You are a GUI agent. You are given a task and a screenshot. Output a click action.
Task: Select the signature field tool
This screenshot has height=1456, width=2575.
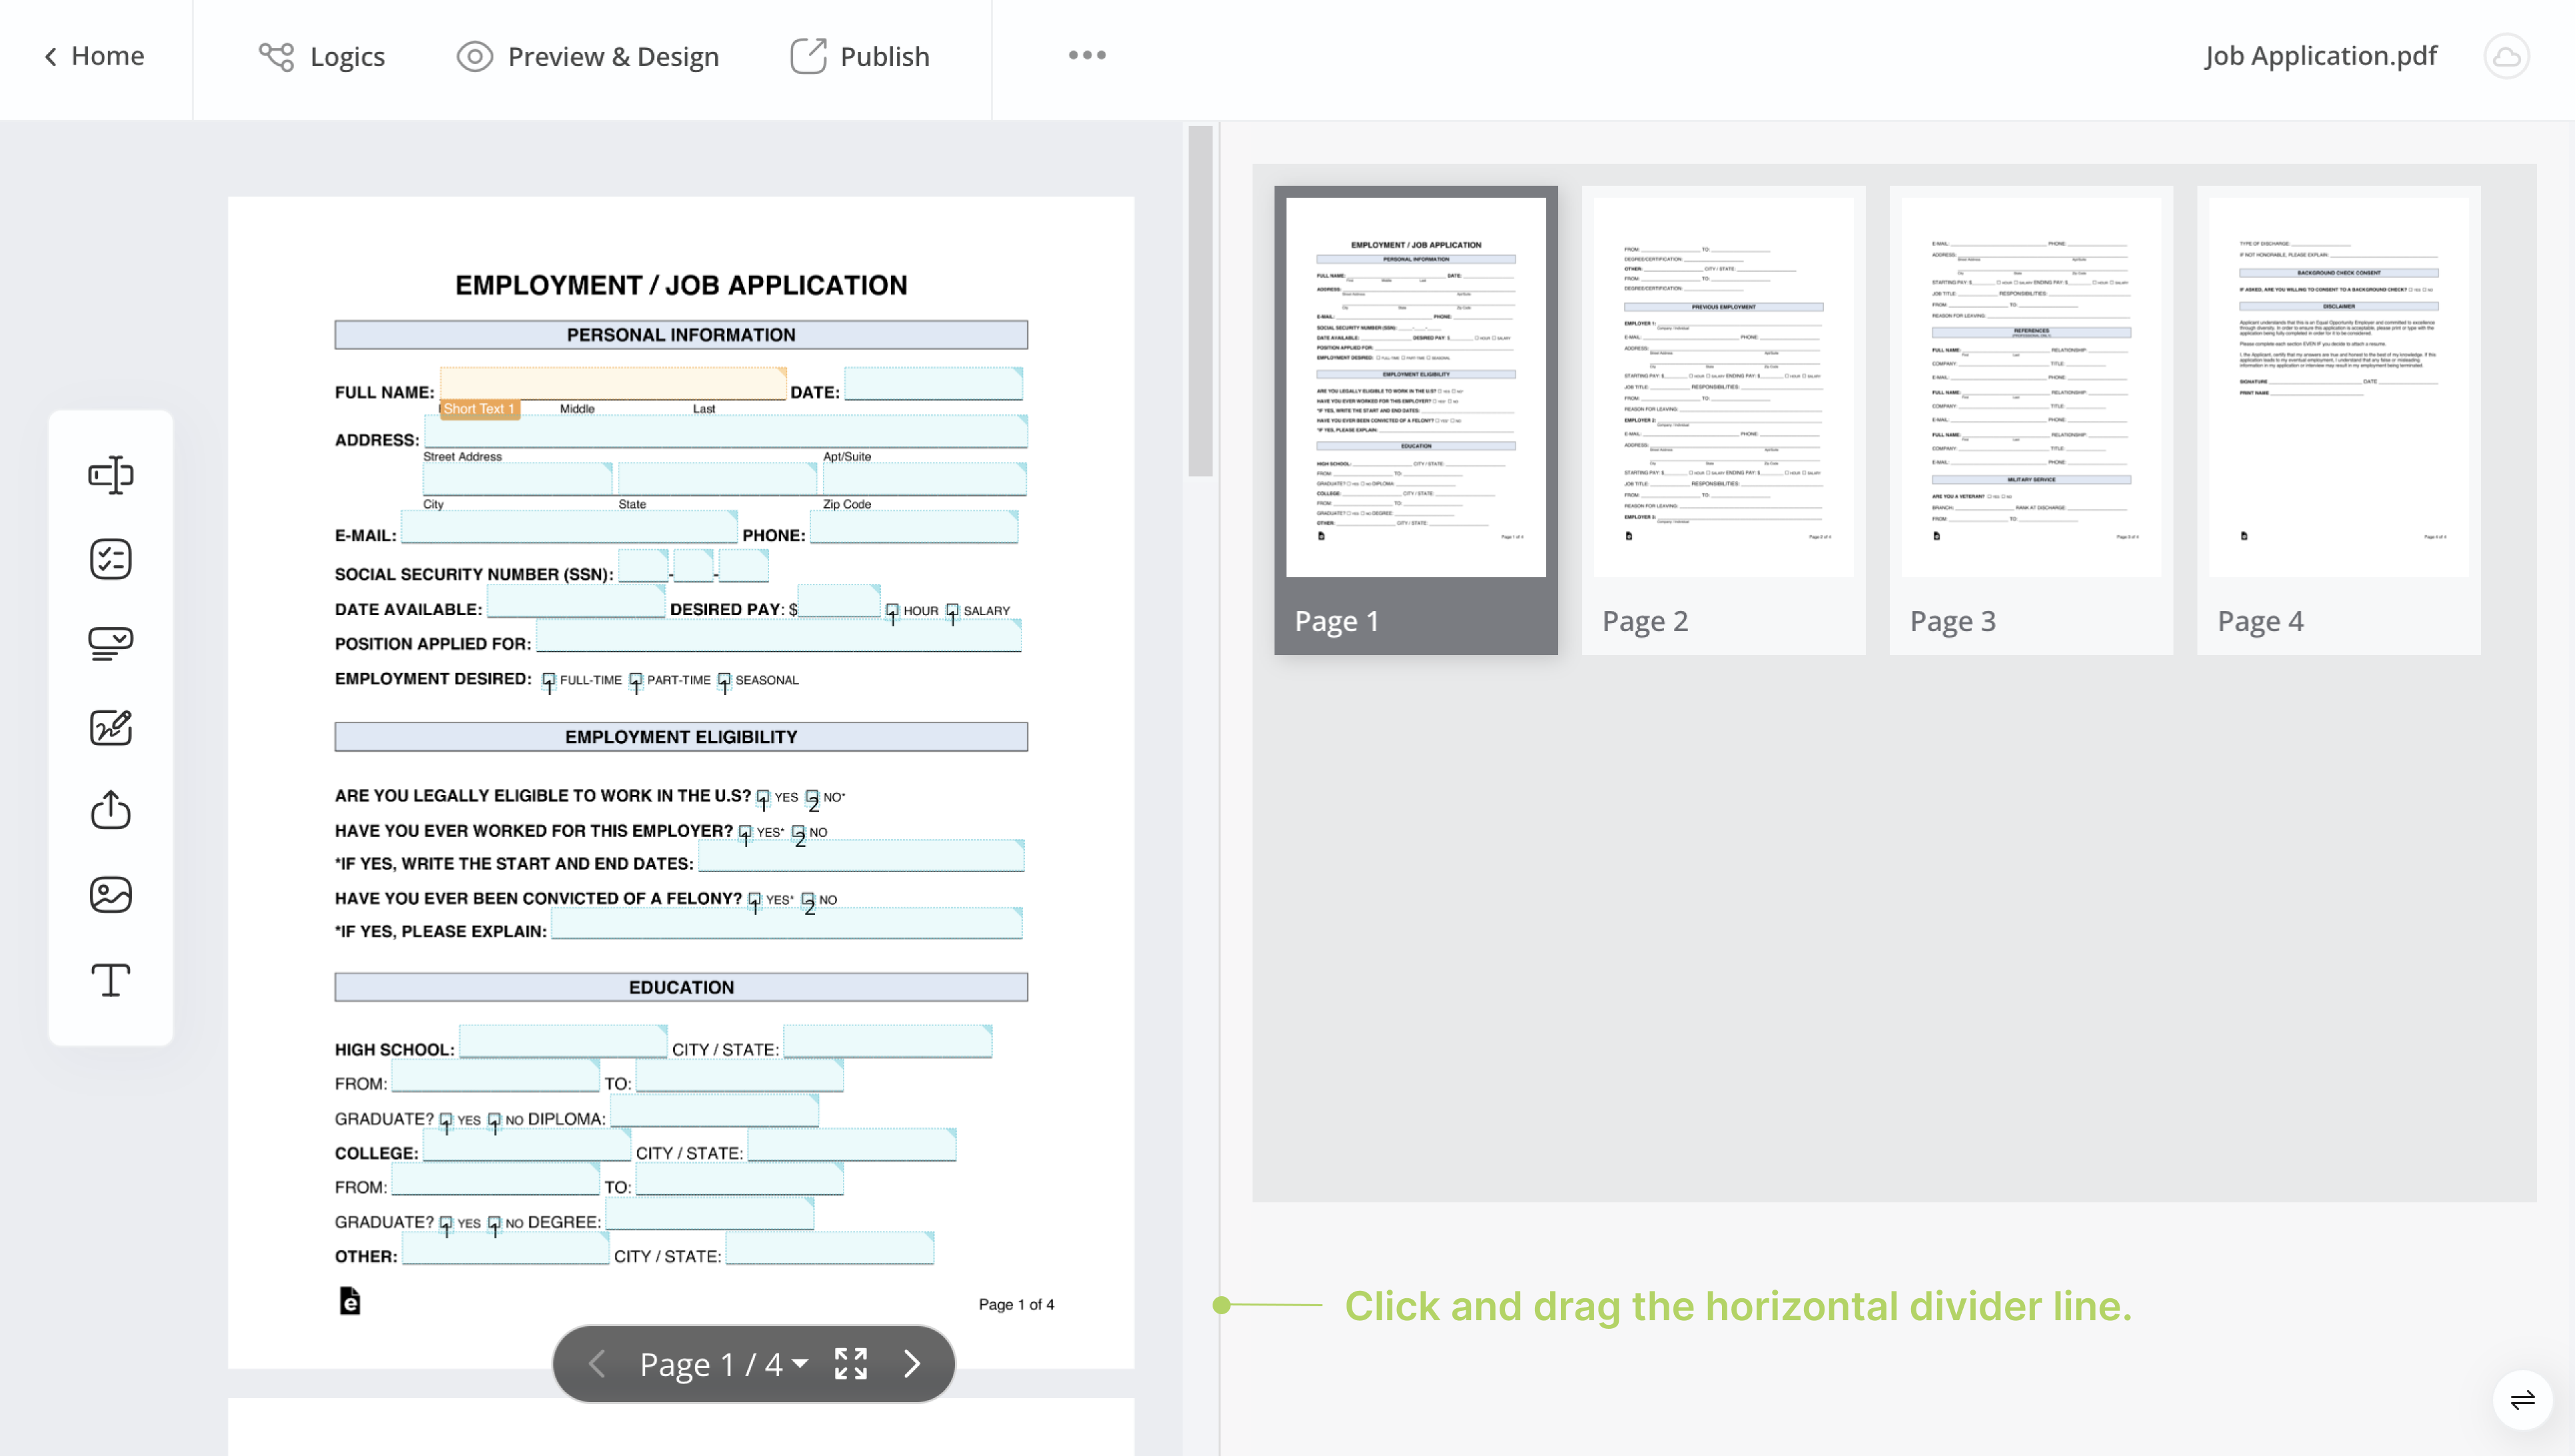[110, 727]
